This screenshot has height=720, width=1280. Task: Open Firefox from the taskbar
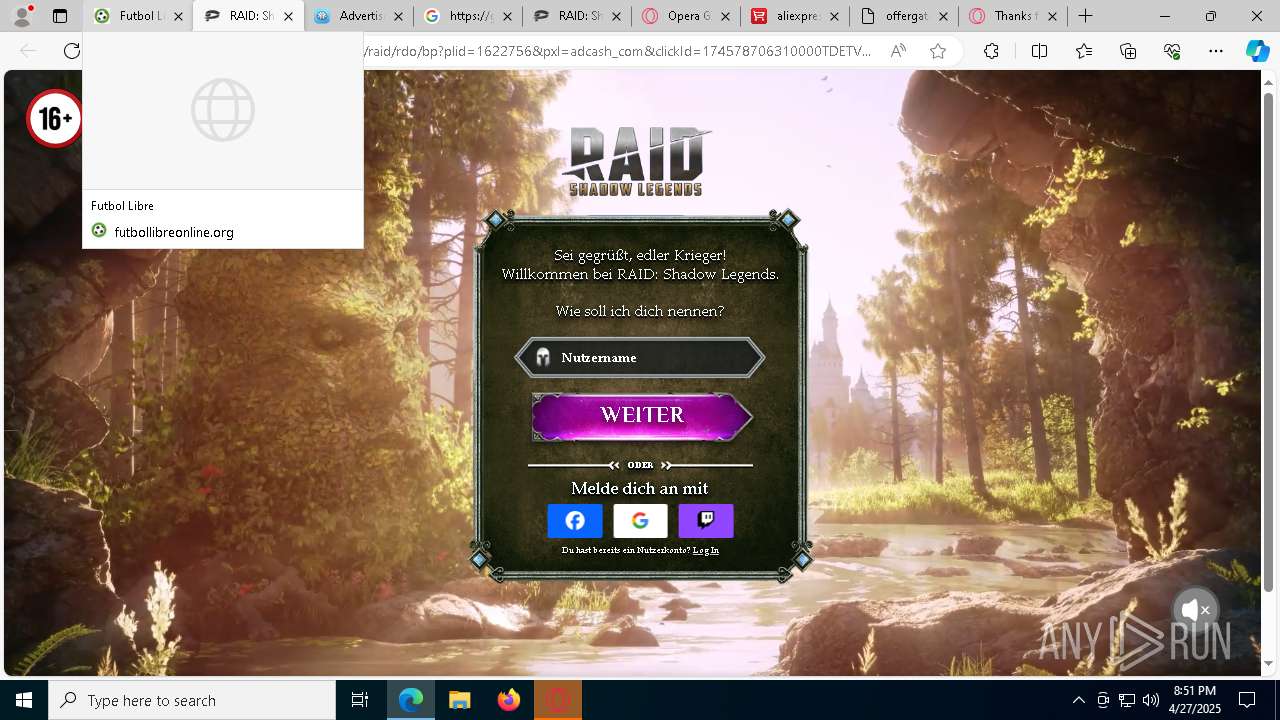click(x=508, y=700)
